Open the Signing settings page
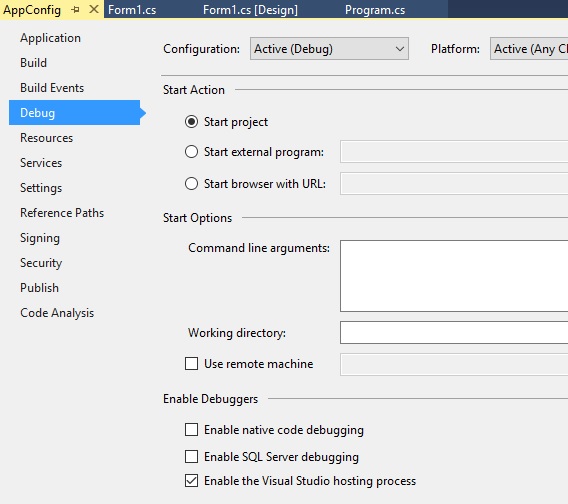 click(x=40, y=238)
